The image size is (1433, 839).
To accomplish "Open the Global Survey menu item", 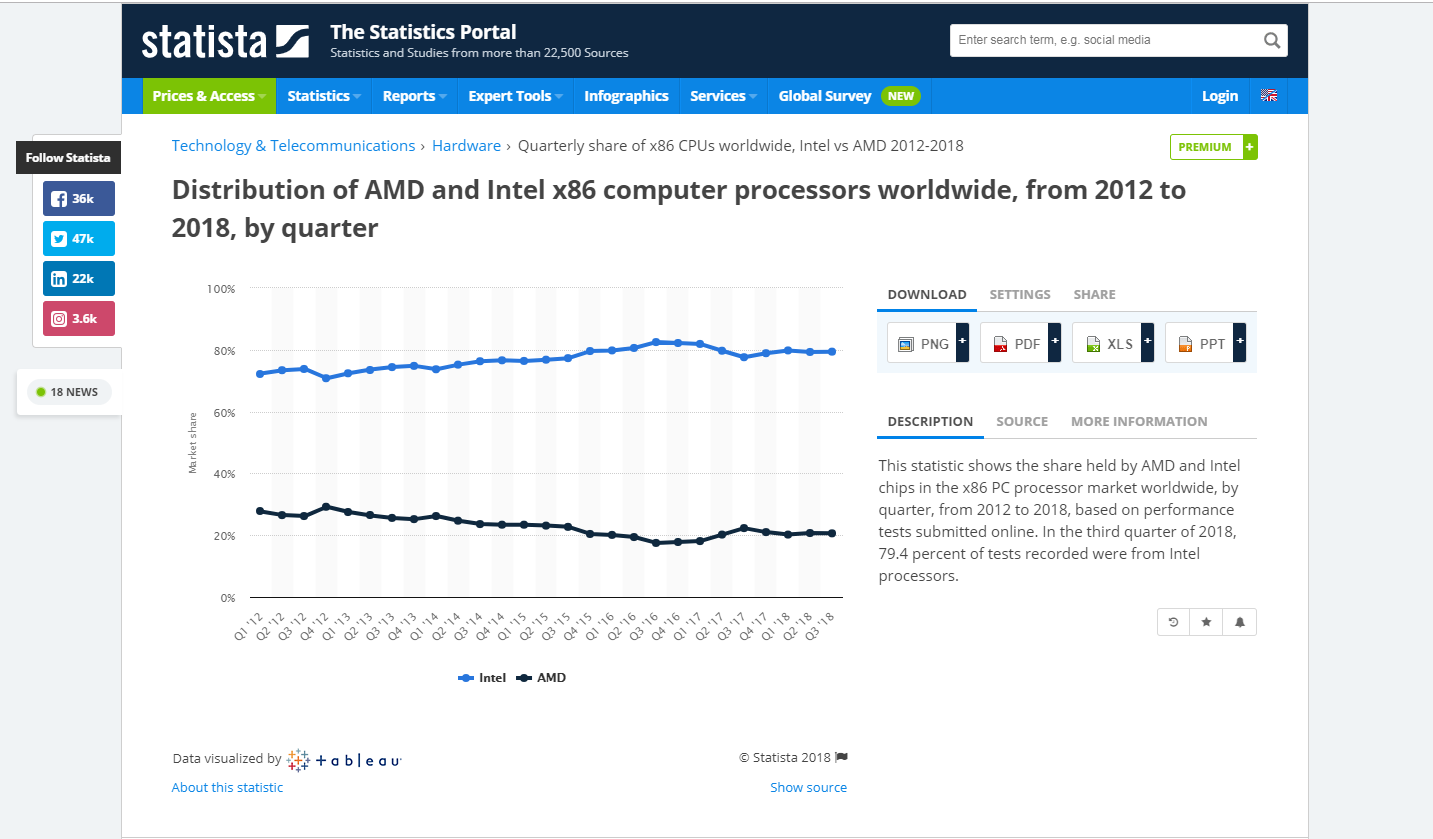I will pos(848,96).
